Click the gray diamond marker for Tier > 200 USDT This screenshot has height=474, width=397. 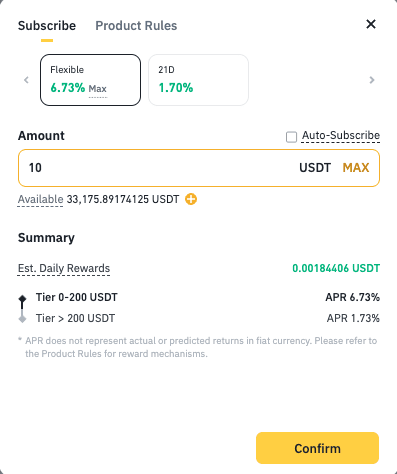[x=22, y=319]
